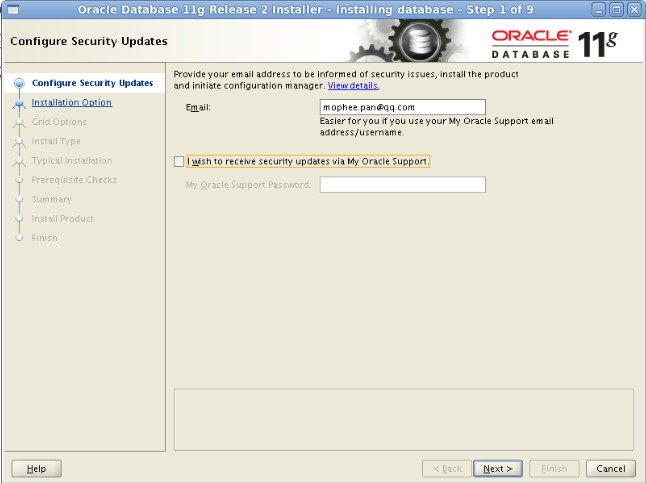This screenshot has width=646, height=483.
Task: Click the 'Email:' field label
Action: [x=198, y=108]
